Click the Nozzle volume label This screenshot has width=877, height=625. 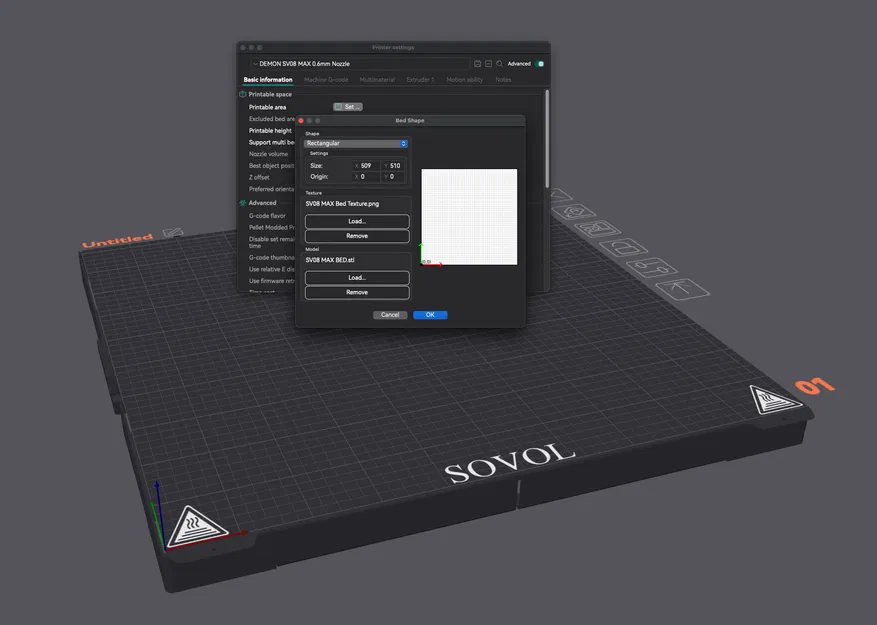coord(268,154)
